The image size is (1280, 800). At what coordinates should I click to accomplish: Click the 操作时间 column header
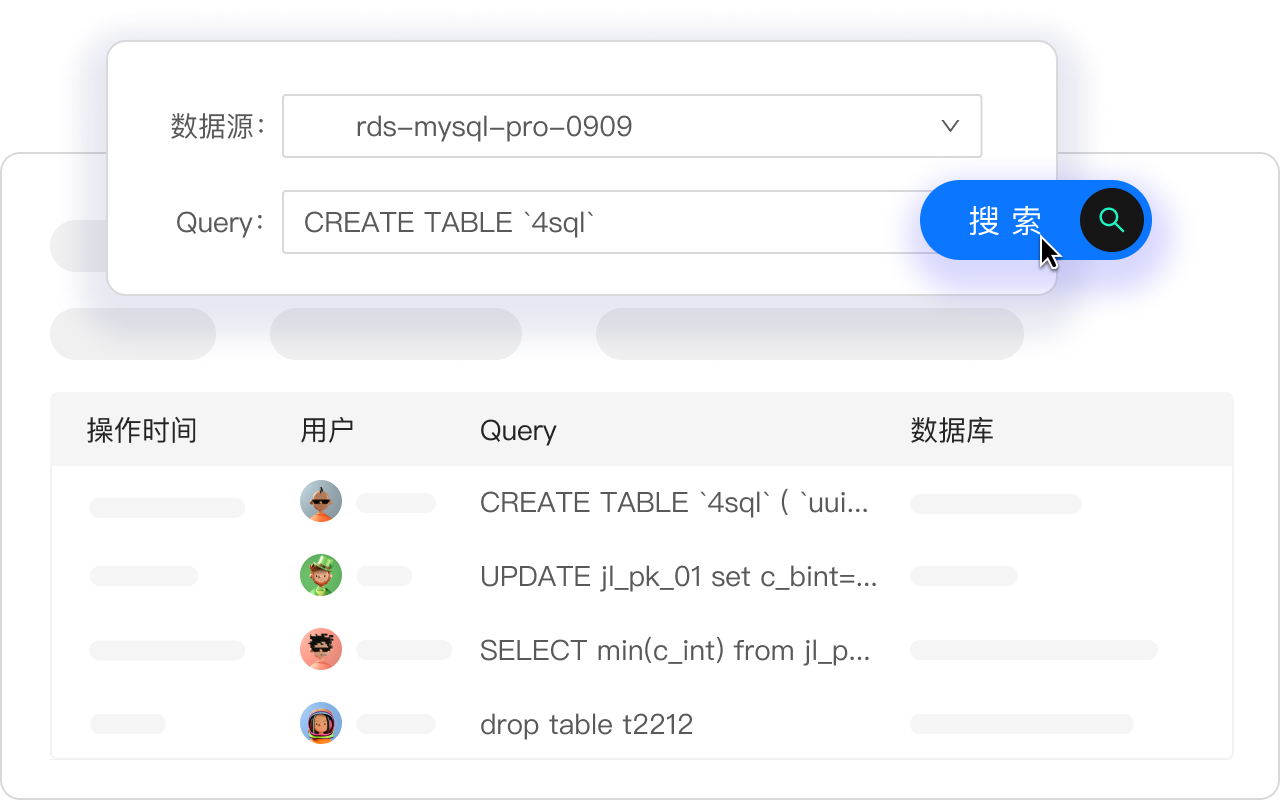[142, 431]
